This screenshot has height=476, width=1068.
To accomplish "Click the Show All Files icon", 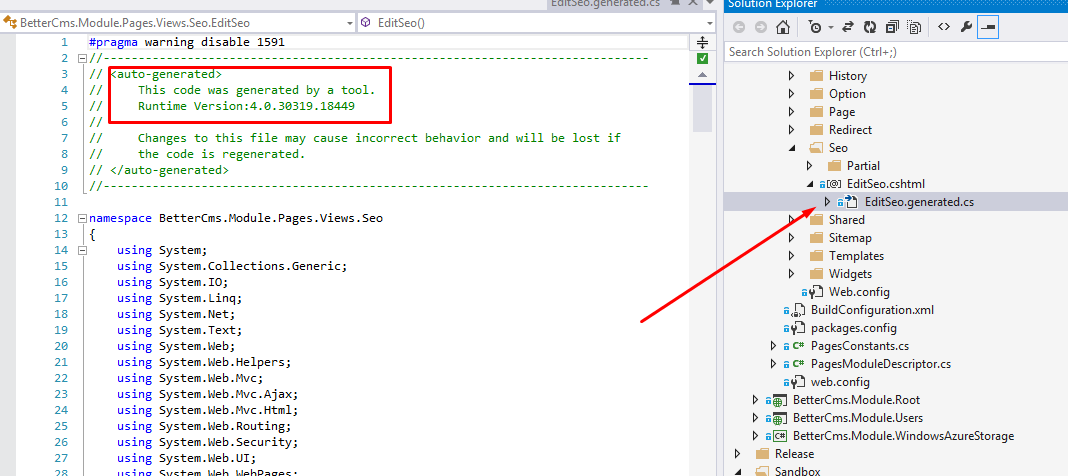I will click(912, 27).
